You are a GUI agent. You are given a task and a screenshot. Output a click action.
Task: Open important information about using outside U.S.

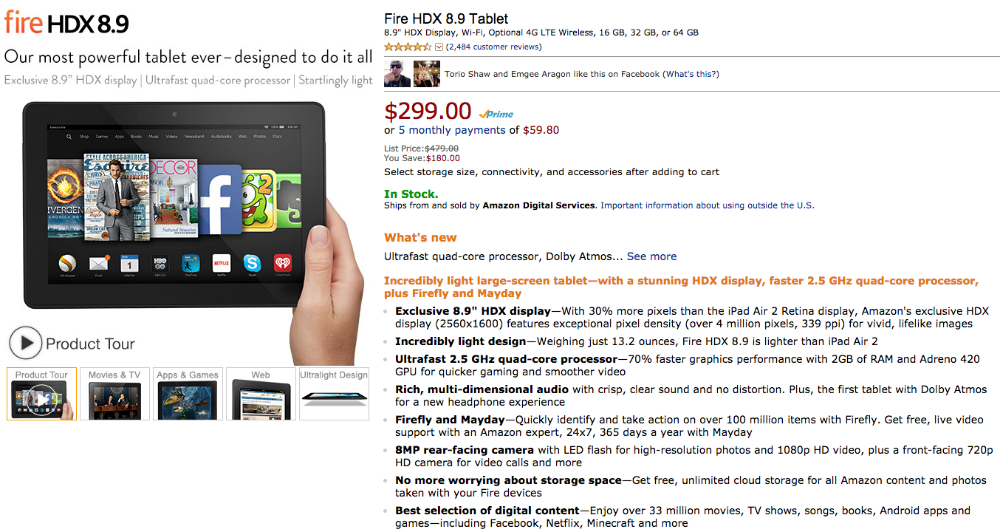pyautogui.click(x=707, y=205)
